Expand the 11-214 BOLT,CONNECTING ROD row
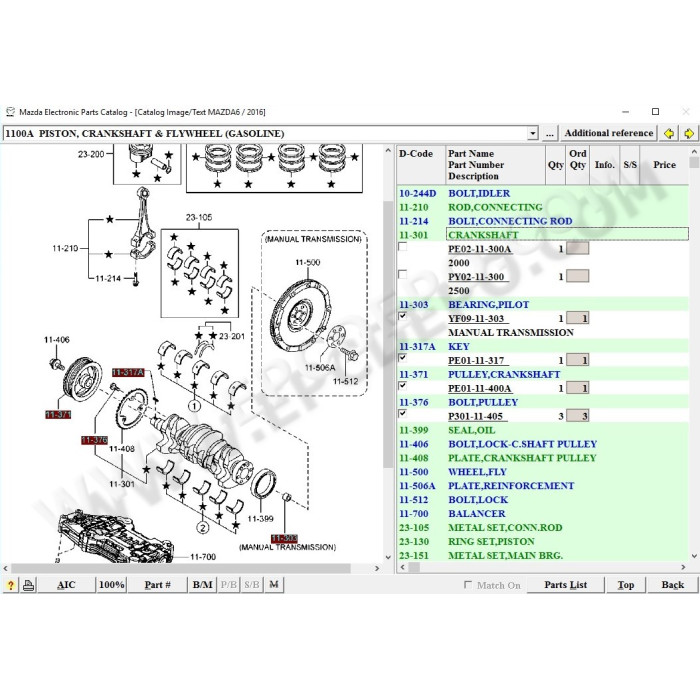This screenshot has height=700, width=700. point(542,221)
